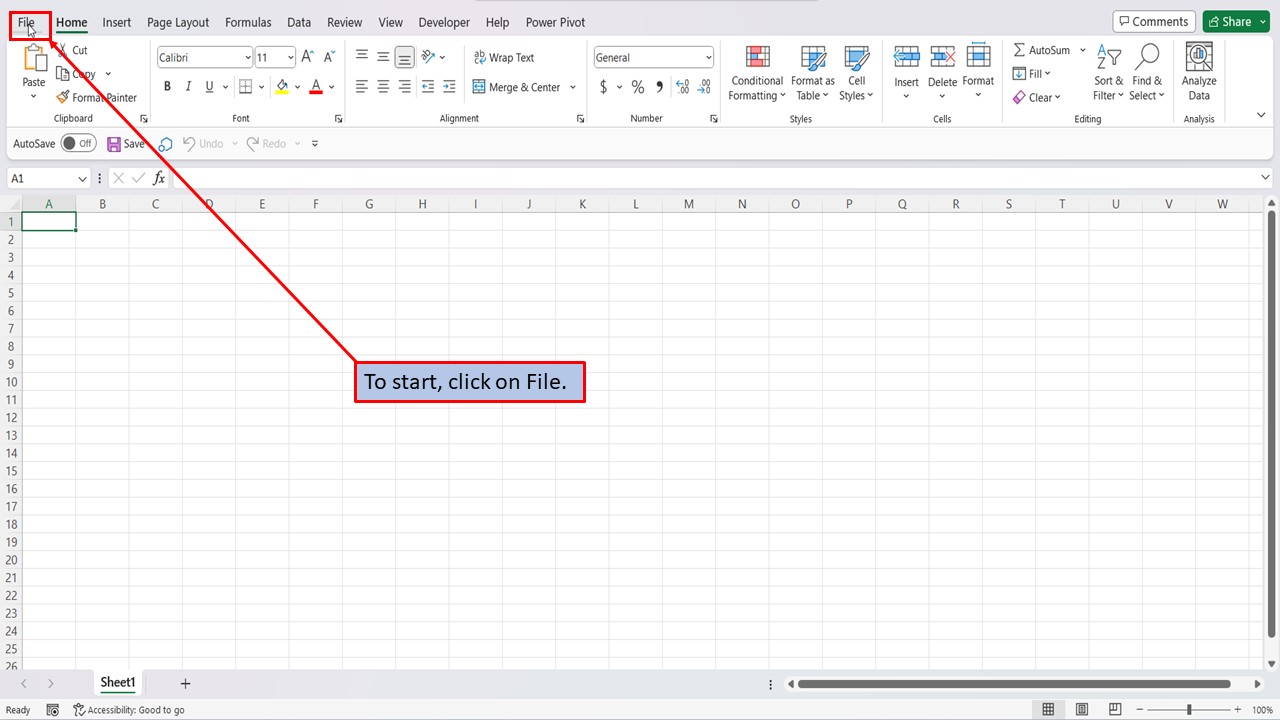The image size is (1280, 720).
Task: Switch to the Formulas tab
Action: (x=247, y=22)
